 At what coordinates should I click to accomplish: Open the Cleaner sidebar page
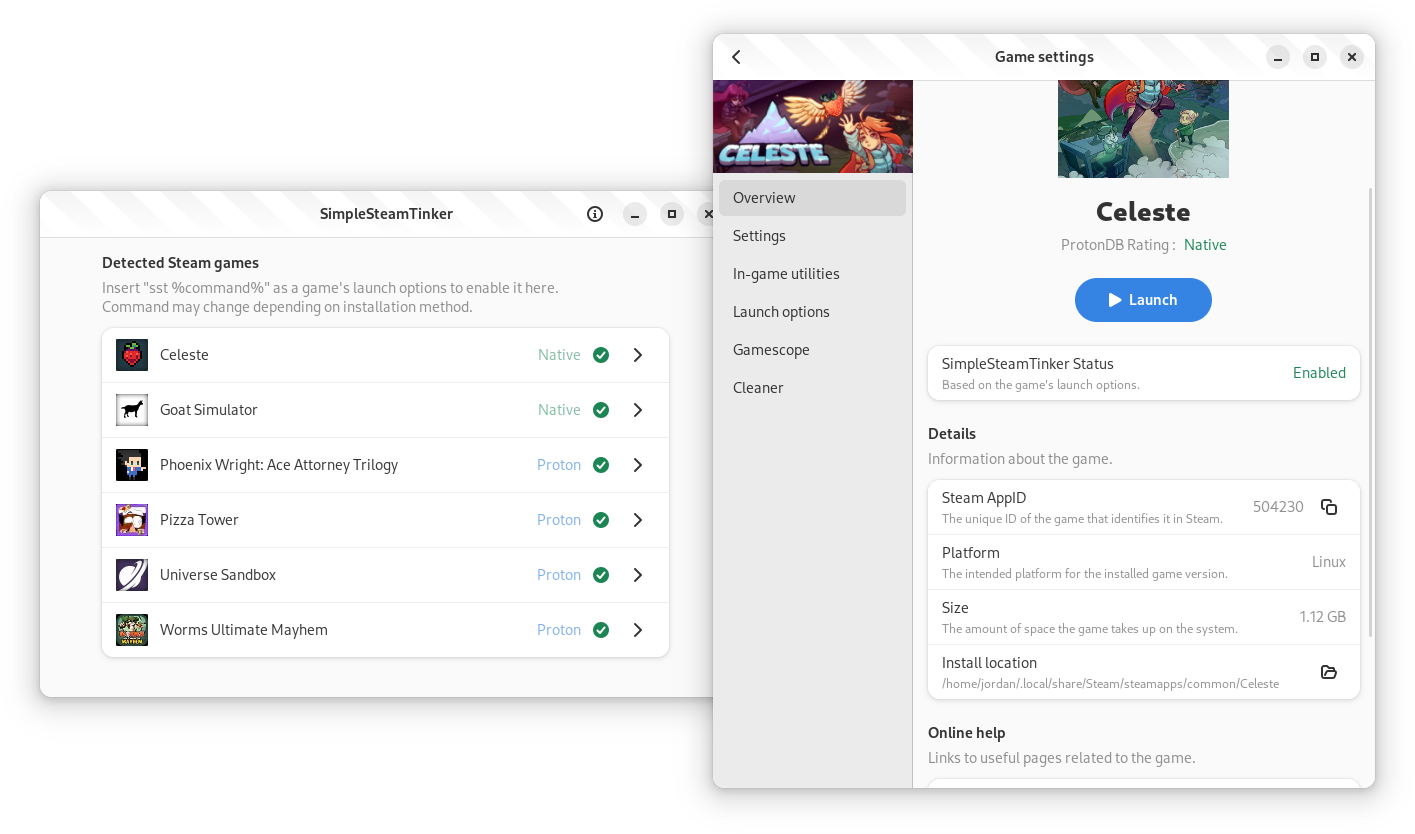coord(812,388)
